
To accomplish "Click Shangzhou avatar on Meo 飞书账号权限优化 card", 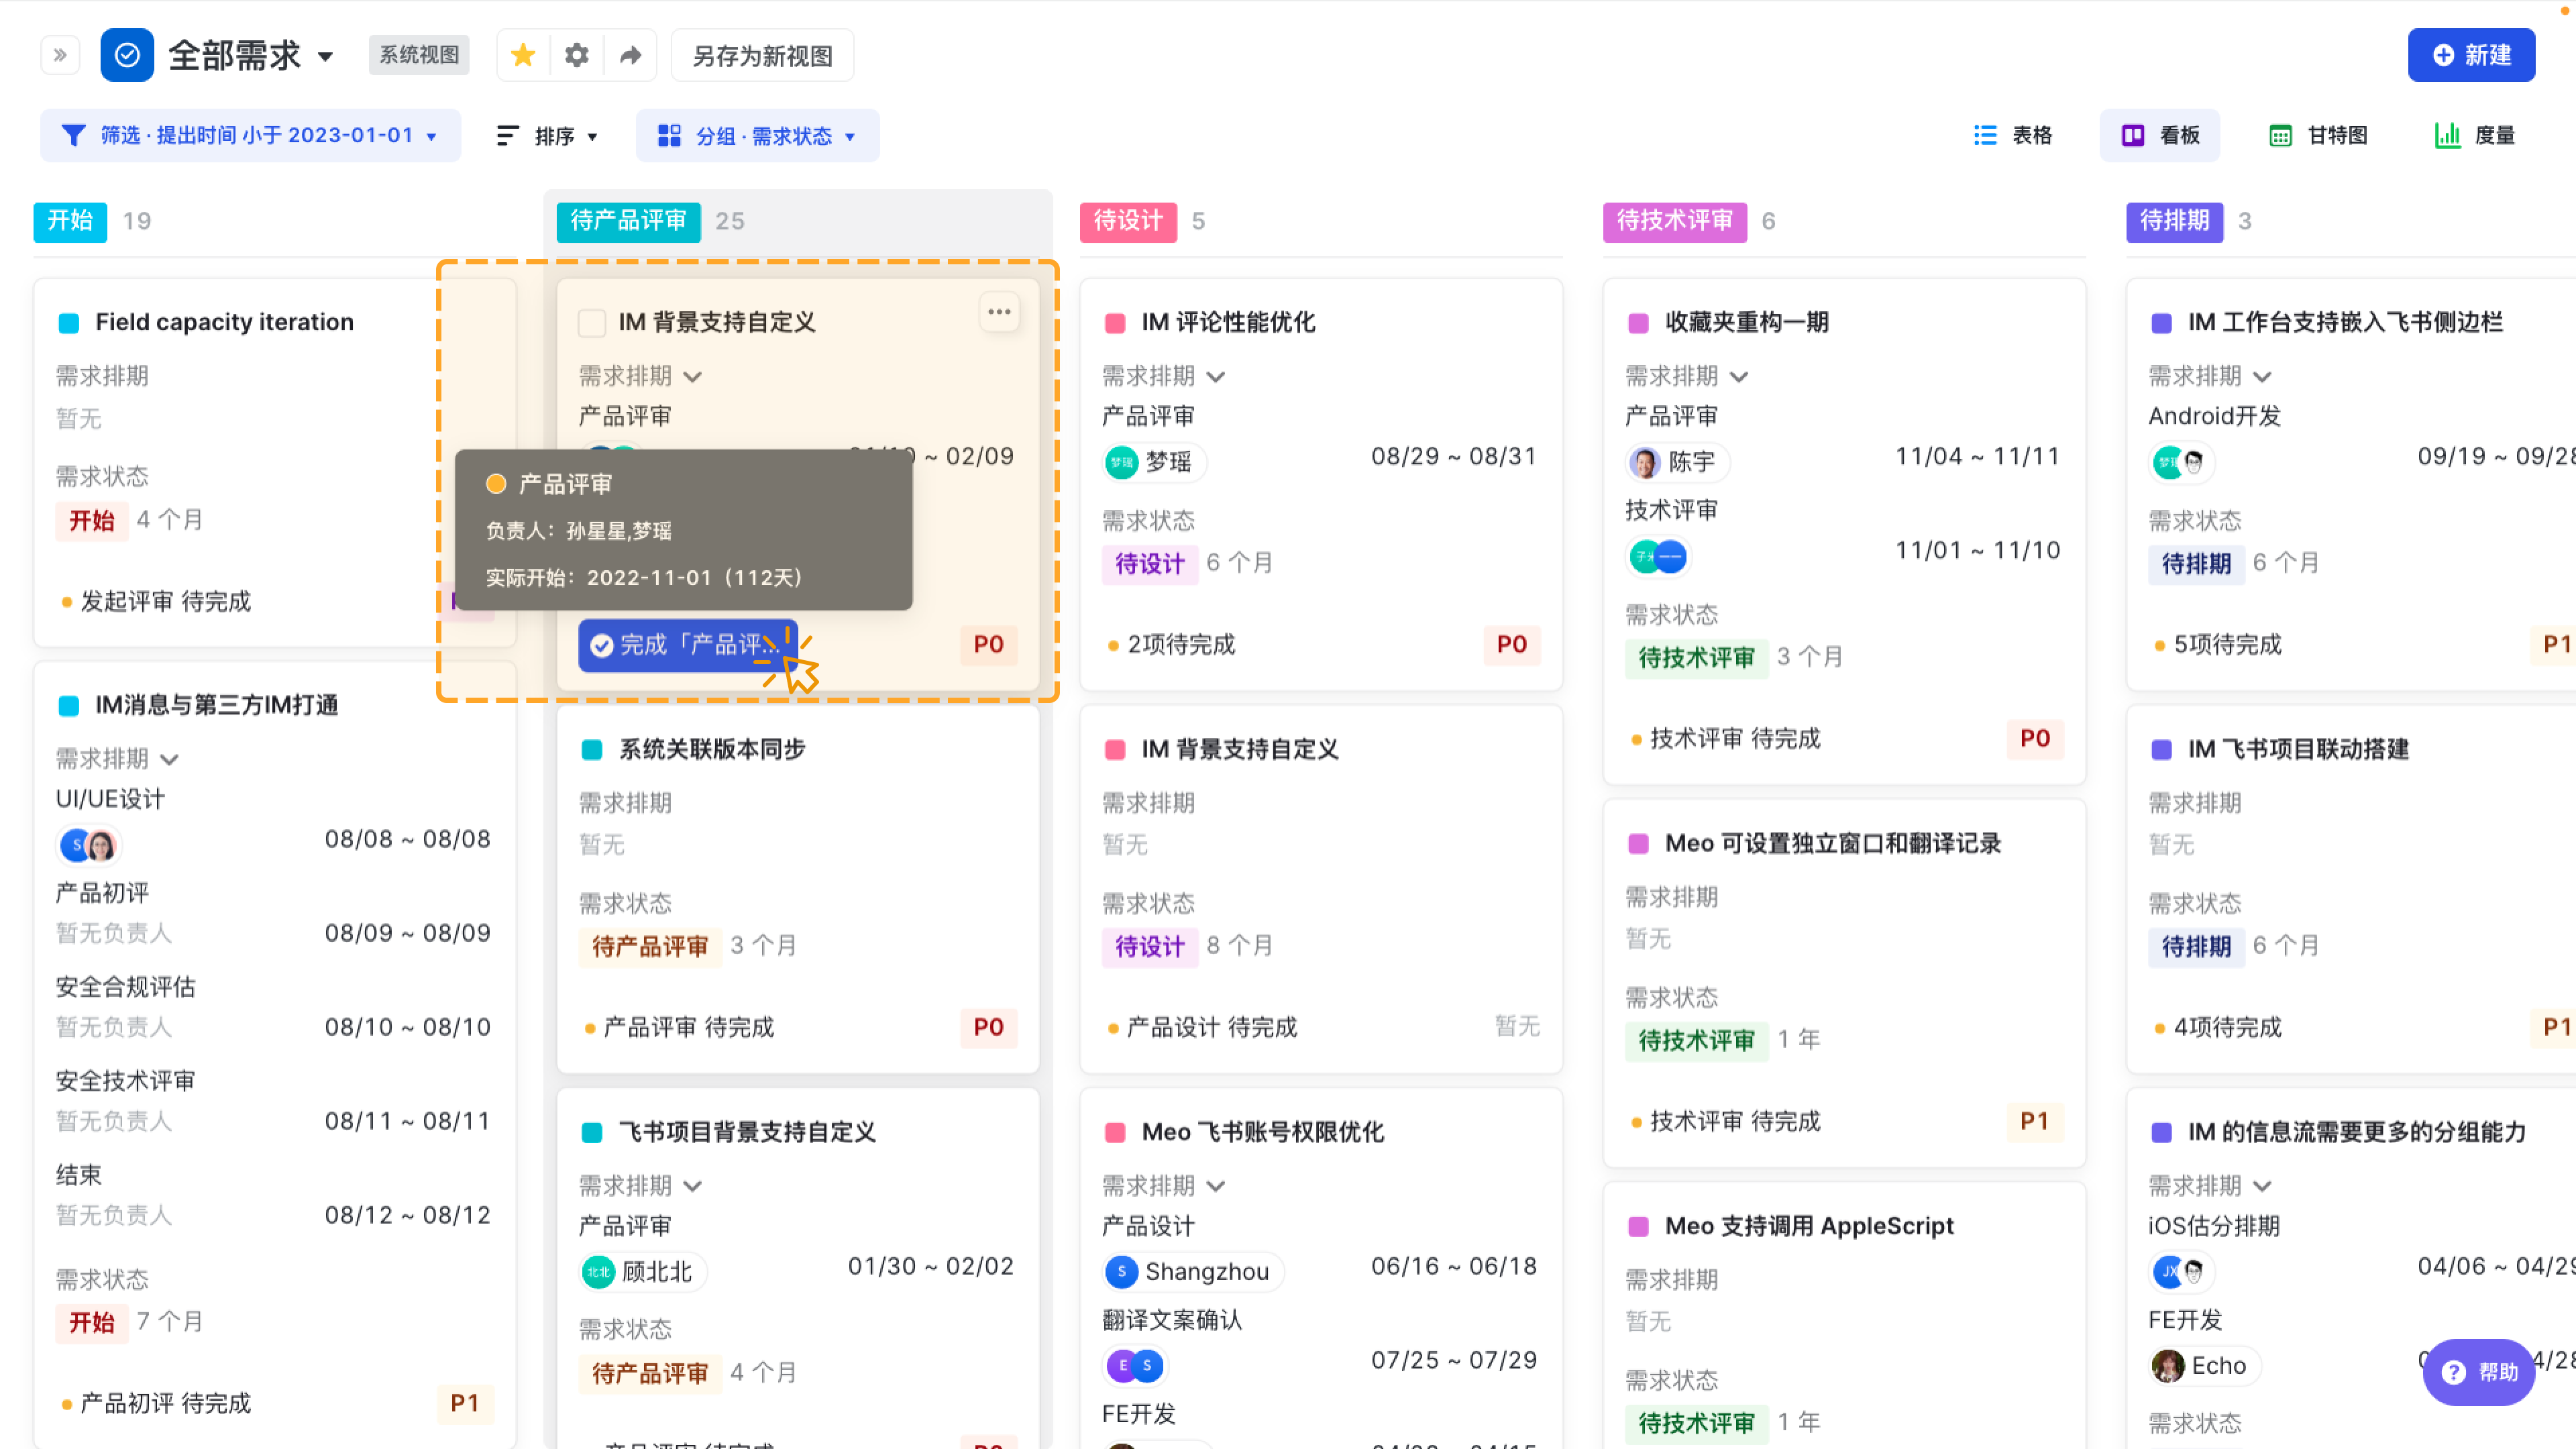I will point(1192,1272).
